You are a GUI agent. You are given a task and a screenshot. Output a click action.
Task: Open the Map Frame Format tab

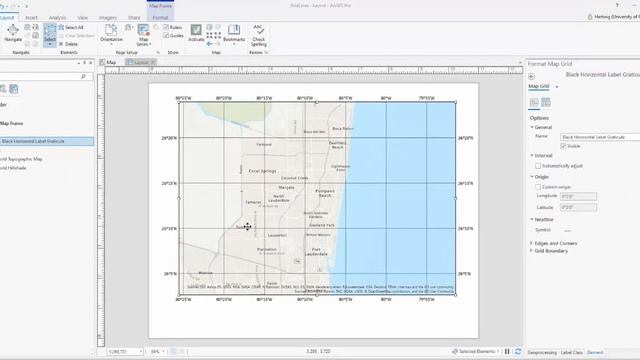click(160, 18)
